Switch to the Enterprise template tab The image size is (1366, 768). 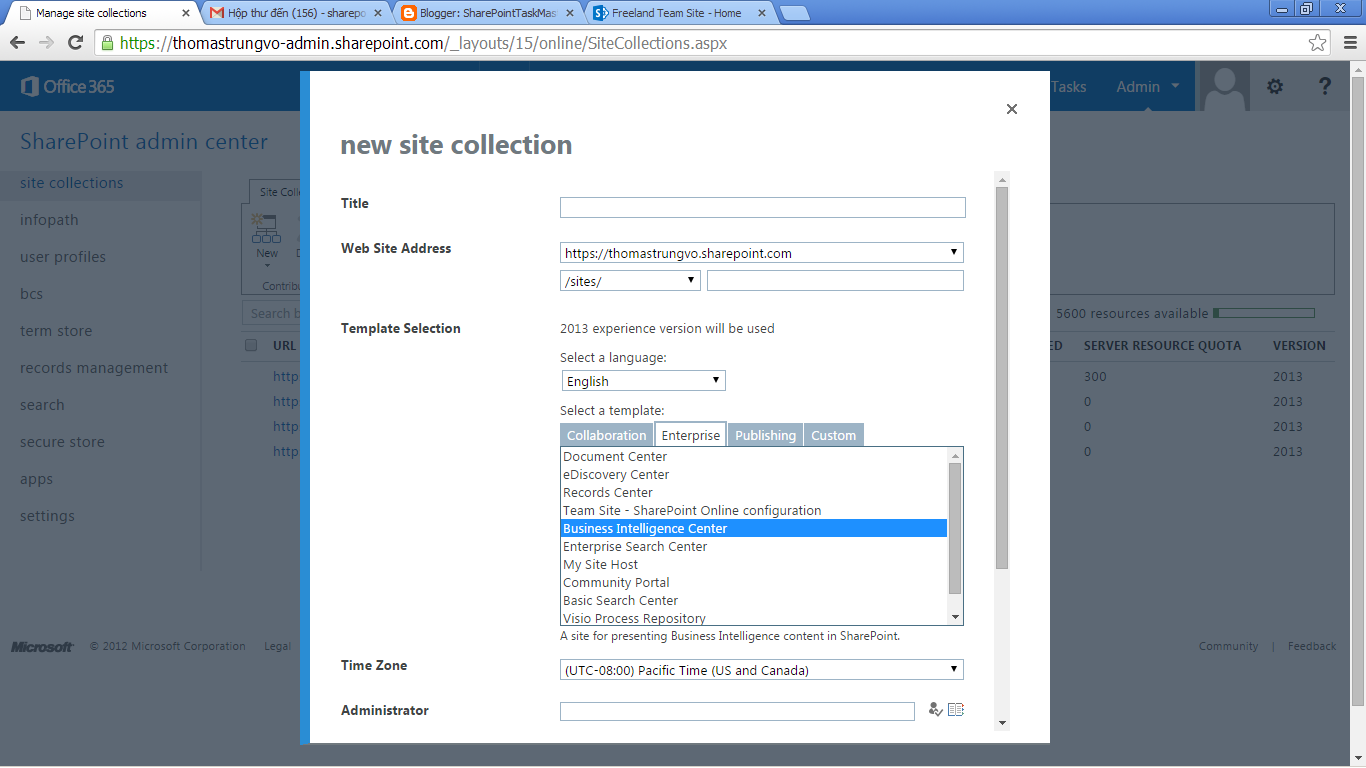coord(691,435)
